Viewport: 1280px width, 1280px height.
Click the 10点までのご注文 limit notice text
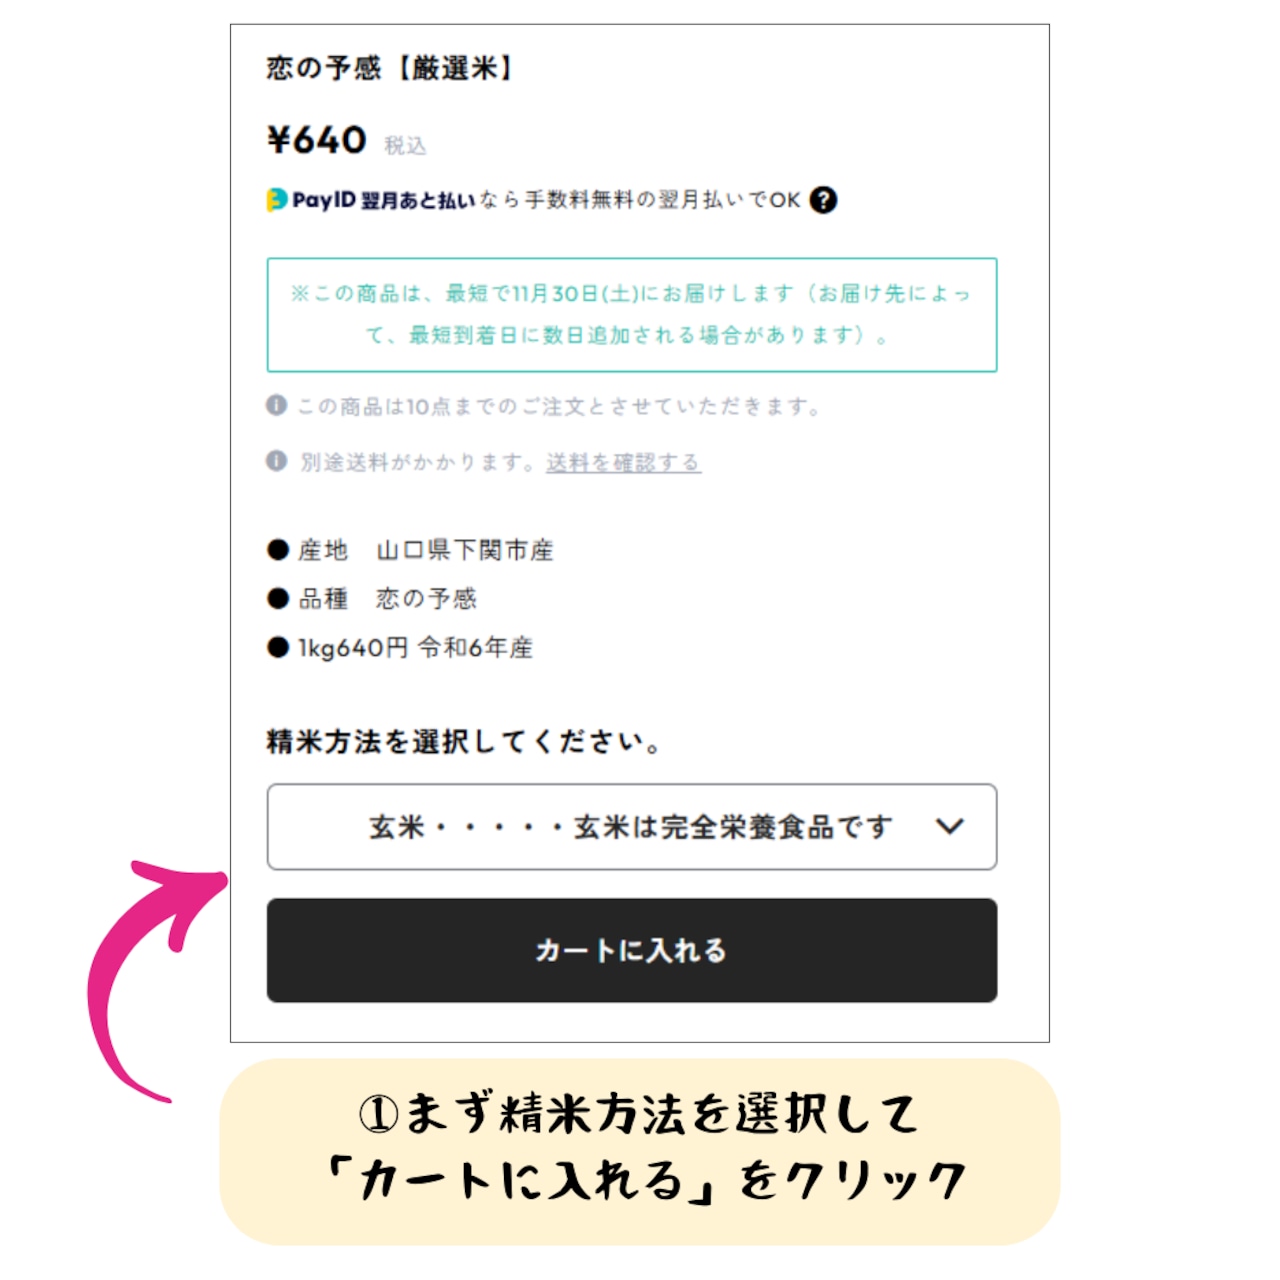[558, 406]
